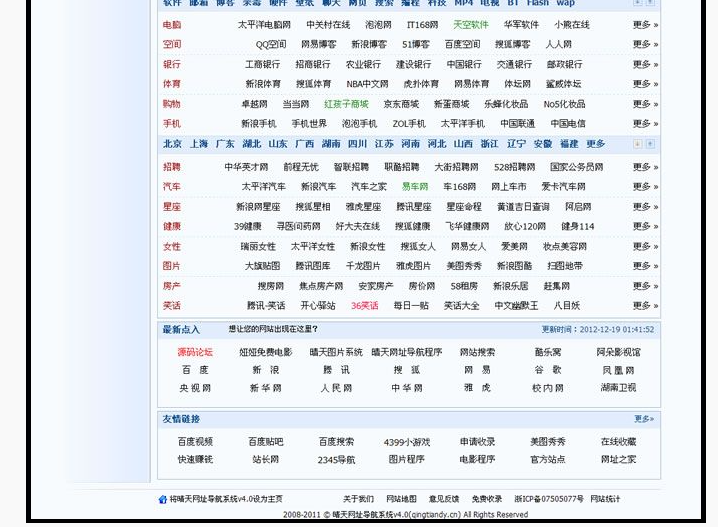Viewport: 723px width, 527px height.
Task: Open 网址之家 friend link
Action: click(x=618, y=460)
